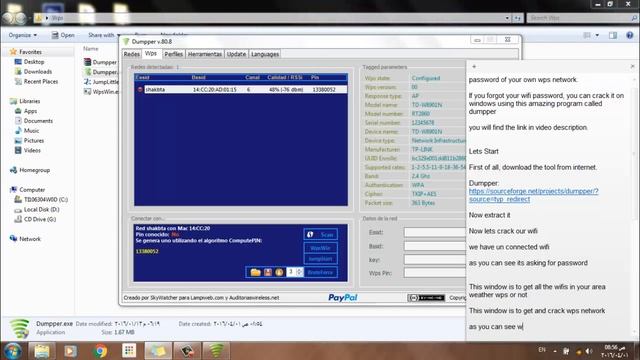This screenshot has height=360, width=640.
Task: Focus the Wps Pin input field
Action: [435, 273]
